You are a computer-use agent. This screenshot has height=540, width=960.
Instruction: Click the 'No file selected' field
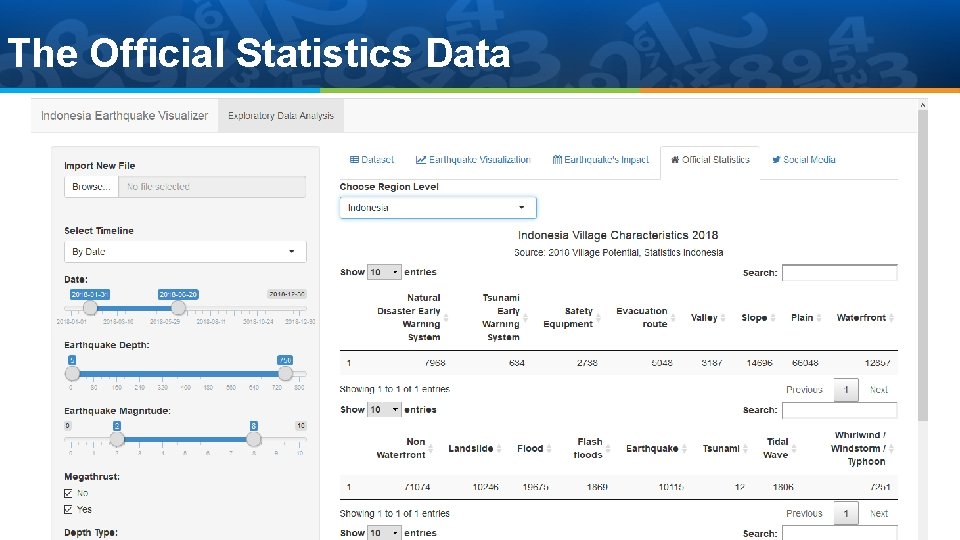[212, 187]
